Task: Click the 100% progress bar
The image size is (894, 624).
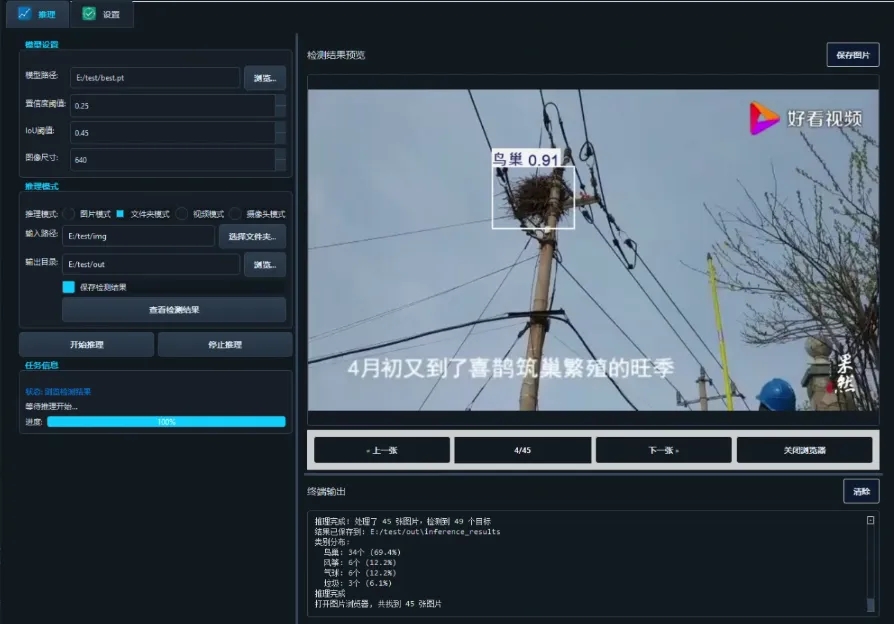Action: point(166,422)
